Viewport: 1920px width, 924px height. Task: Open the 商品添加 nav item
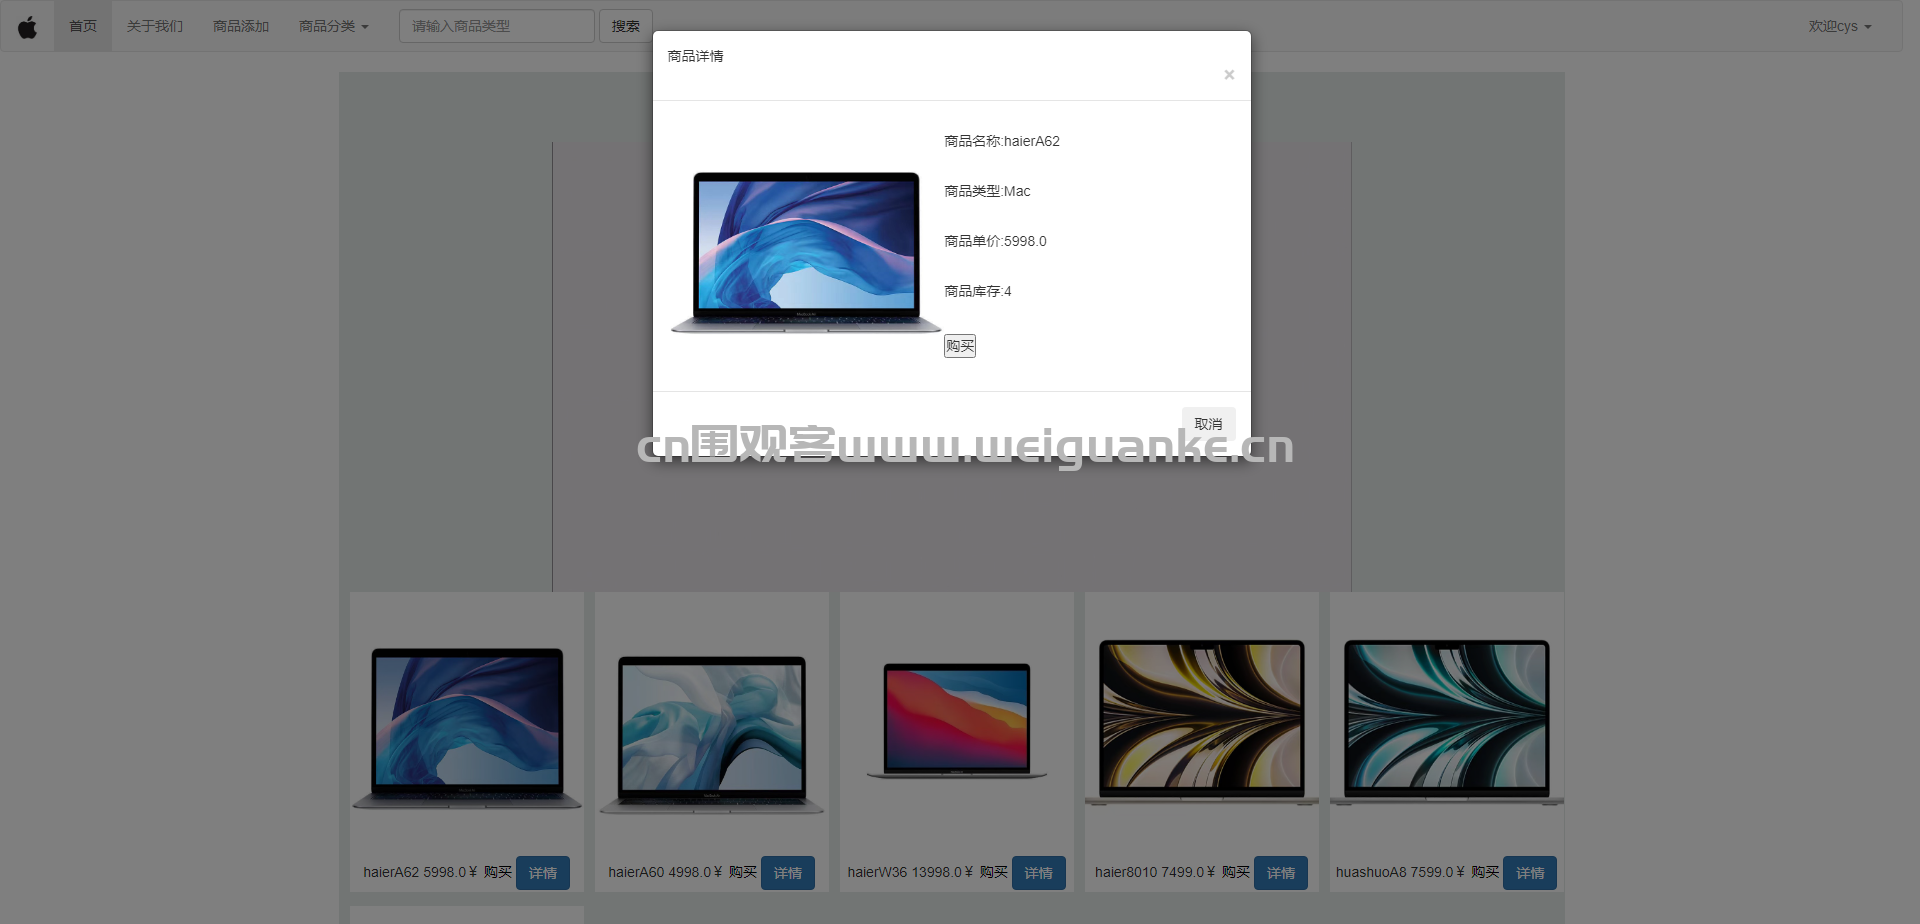(x=241, y=26)
